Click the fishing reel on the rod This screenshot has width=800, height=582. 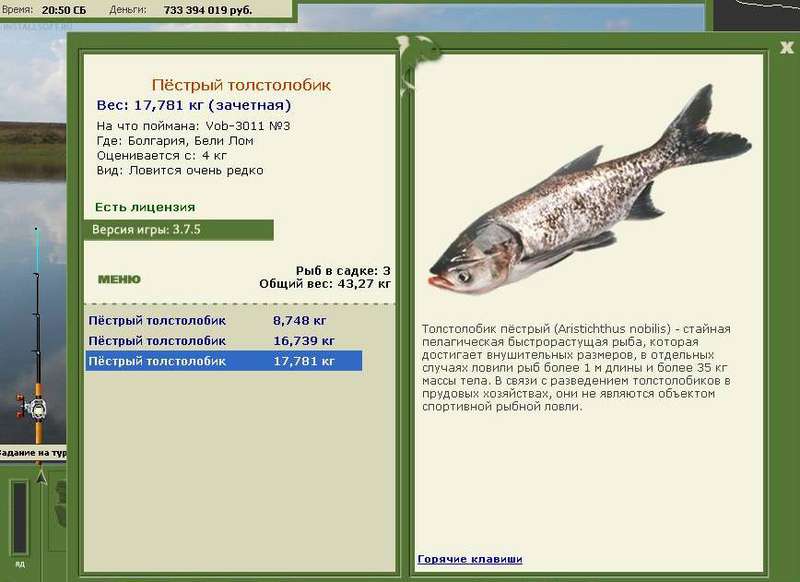click(33, 408)
